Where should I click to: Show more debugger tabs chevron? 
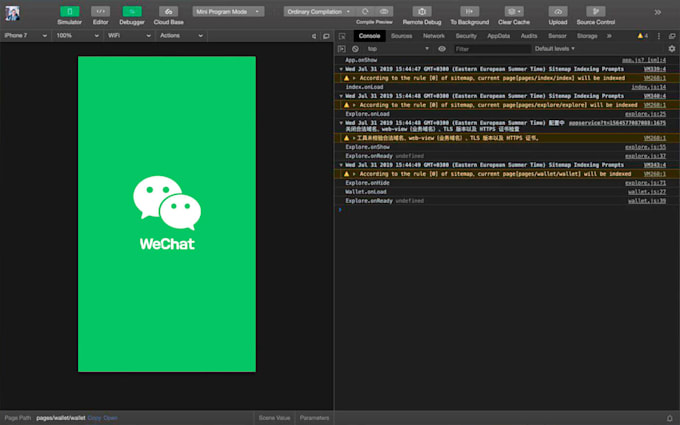click(609, 36)
